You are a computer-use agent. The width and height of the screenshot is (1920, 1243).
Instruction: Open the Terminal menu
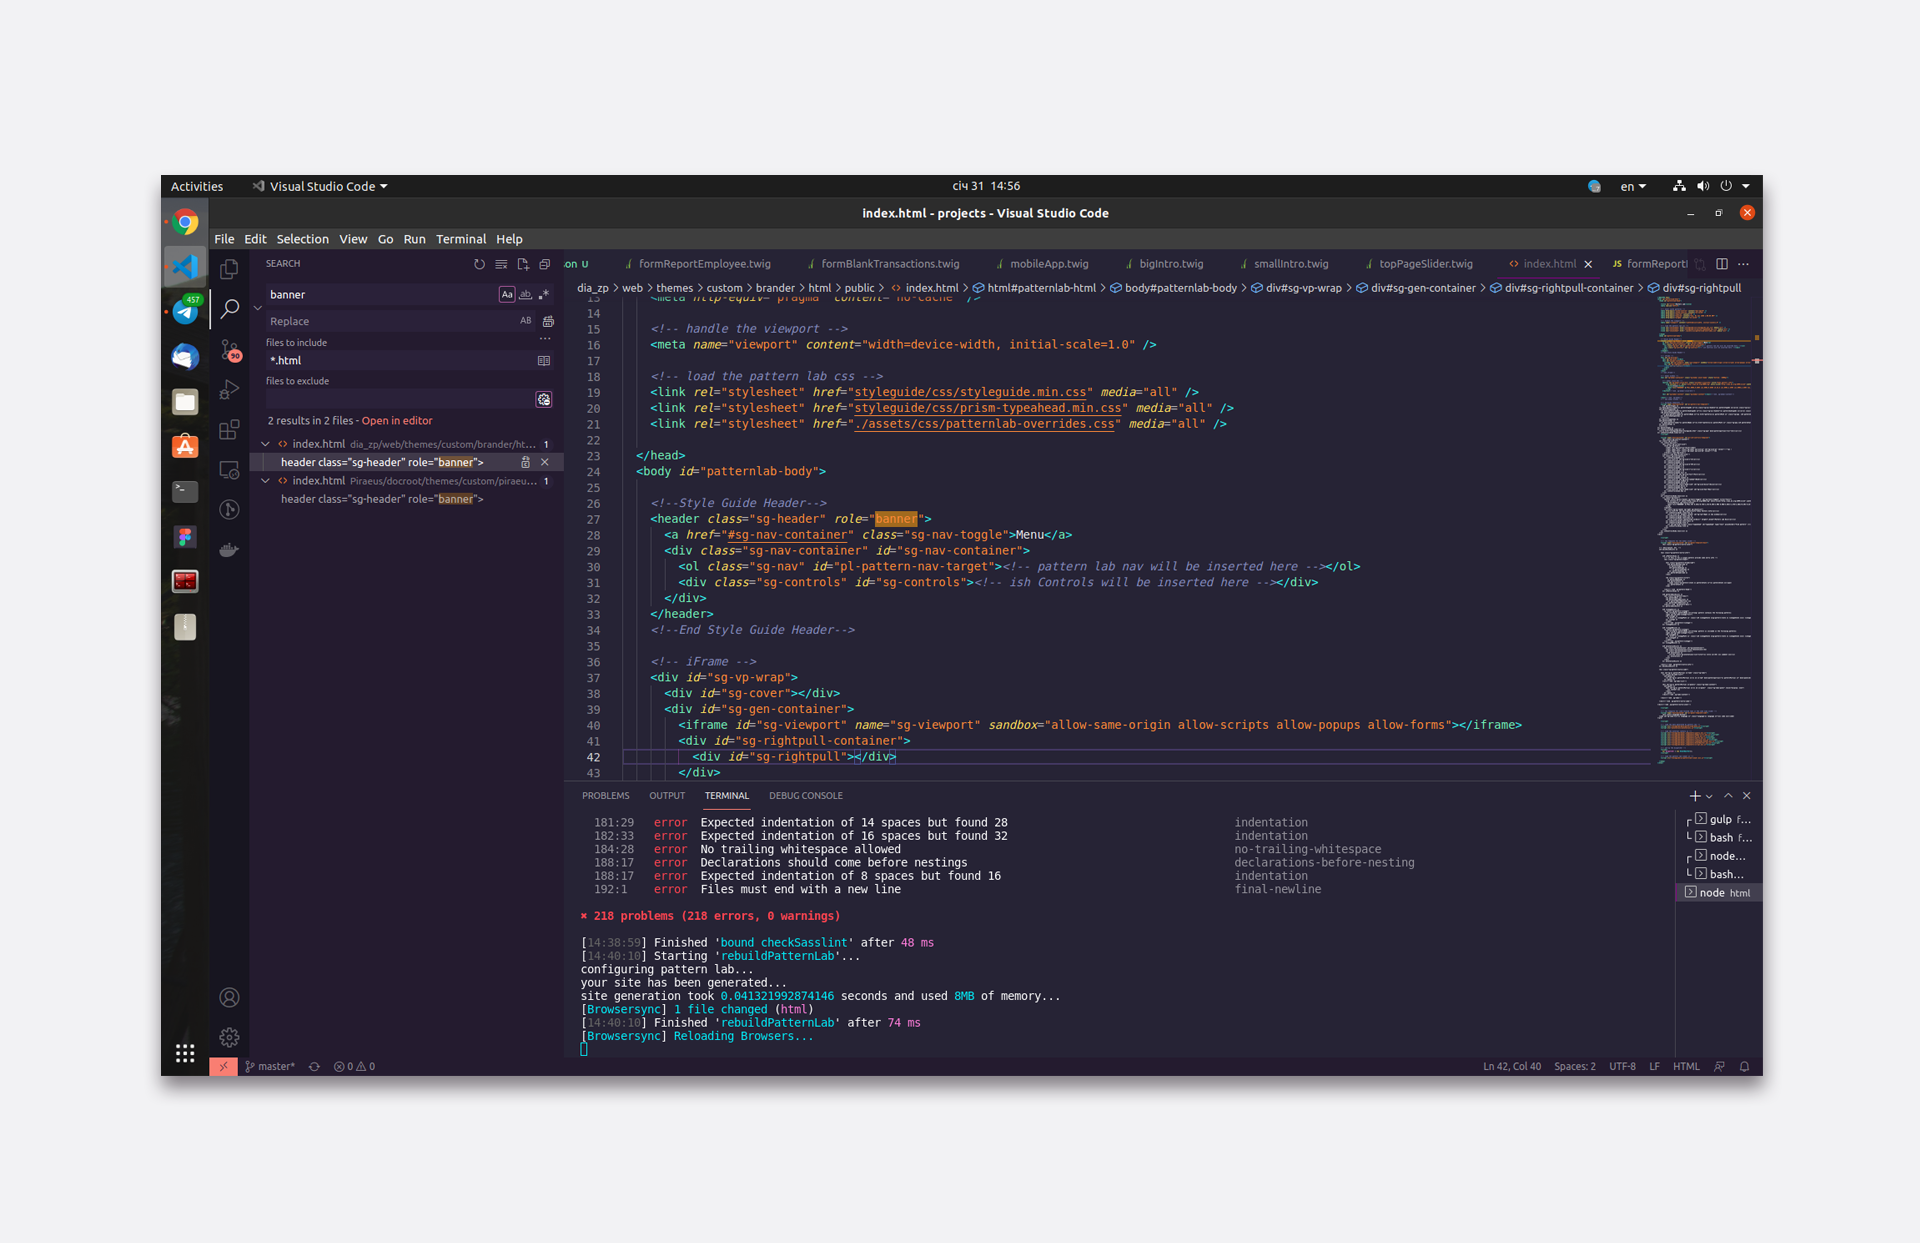pyautogui.click(x=460, y=239)
